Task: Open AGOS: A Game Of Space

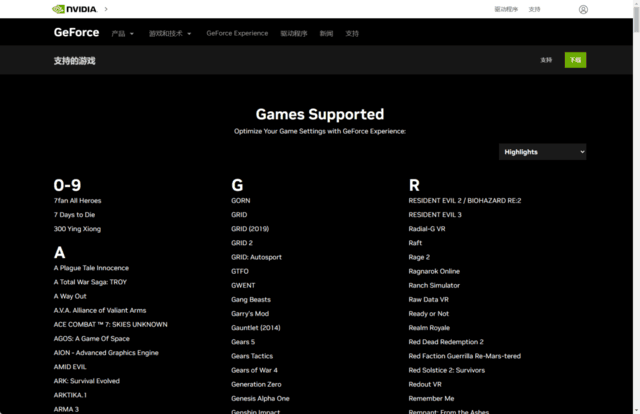Action: point(91,339)
